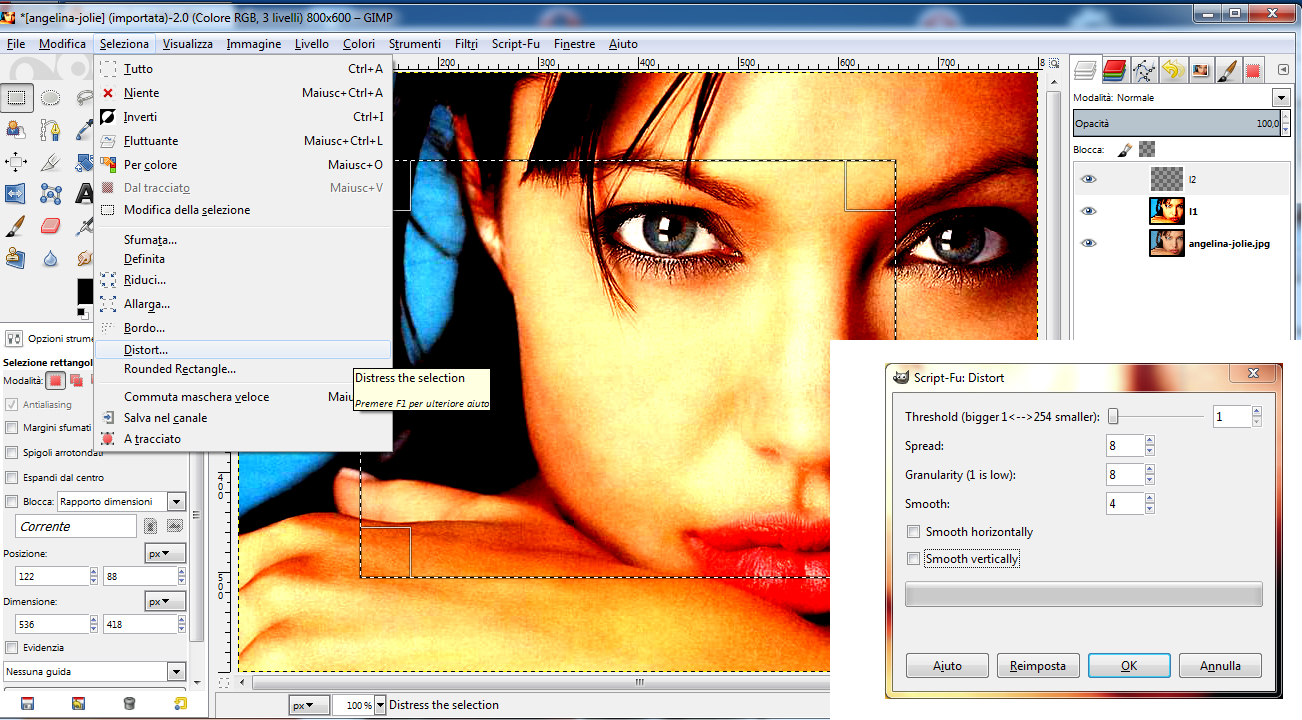The image size is (1302, 720).
Task: Enable Smooth vertically checkbox
Action: pos(913,559)
